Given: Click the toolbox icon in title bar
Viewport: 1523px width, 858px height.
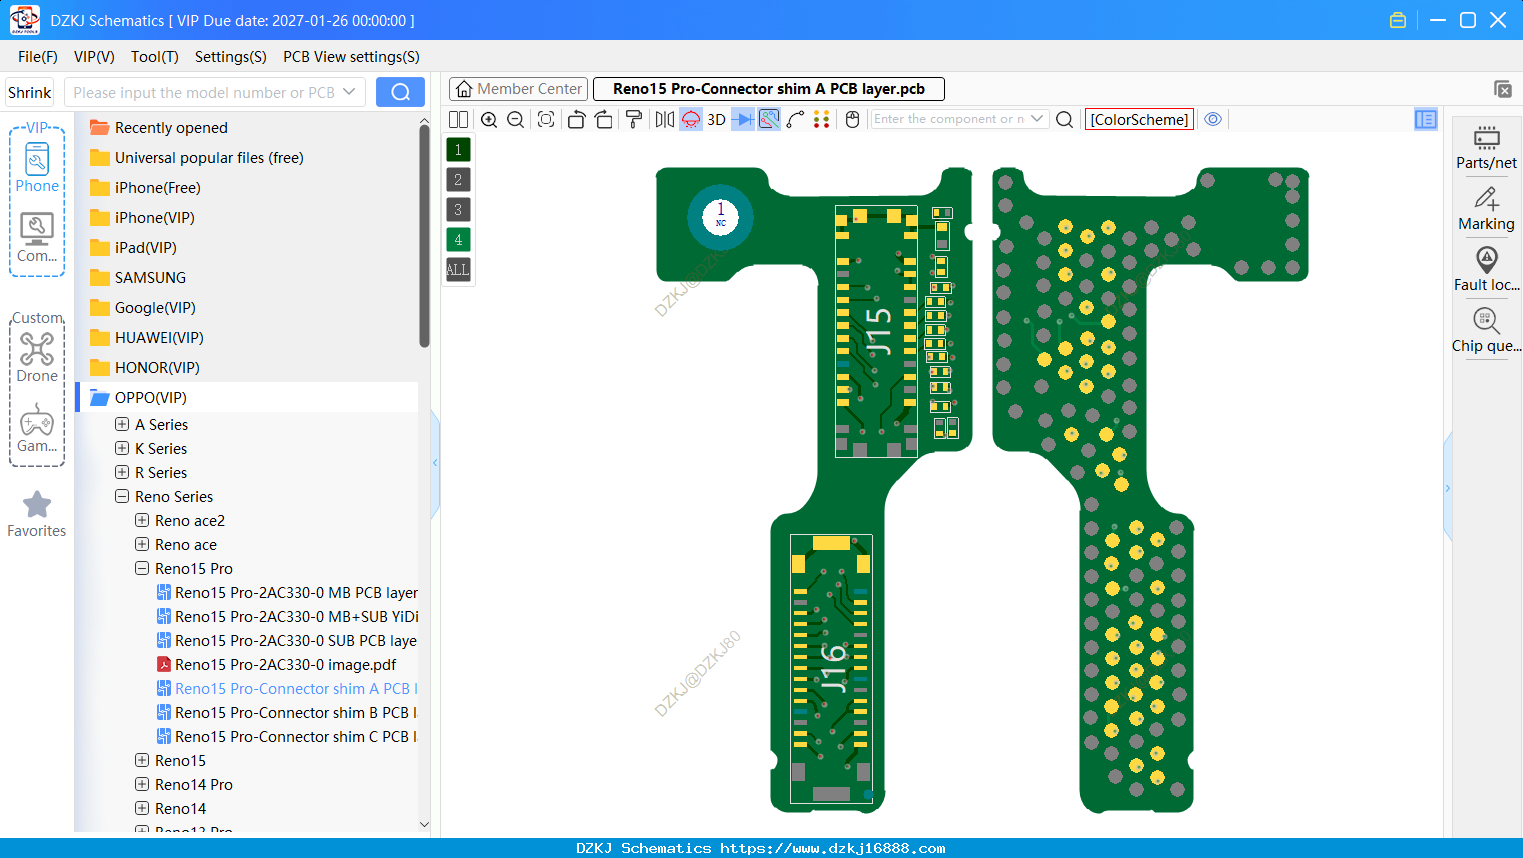Looking at the screenshot, I should (1398, 20).
